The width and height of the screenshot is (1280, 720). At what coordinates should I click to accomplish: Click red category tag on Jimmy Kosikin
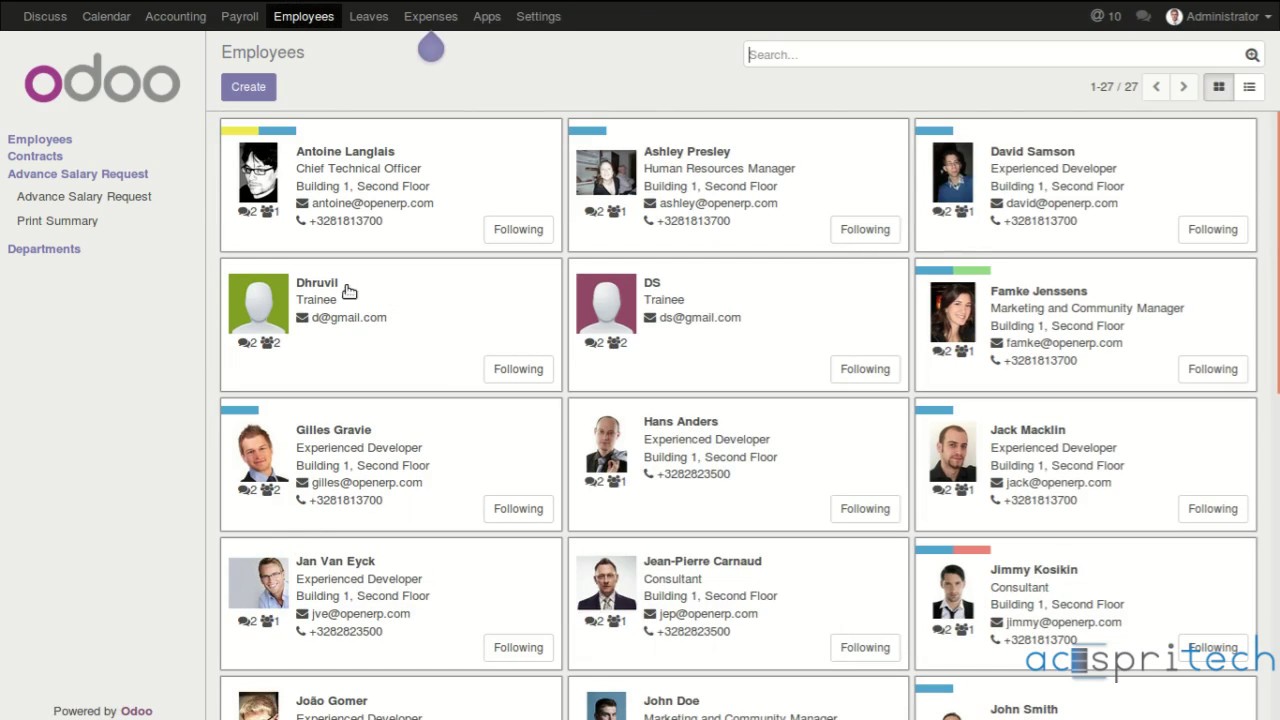coord(971,549)
